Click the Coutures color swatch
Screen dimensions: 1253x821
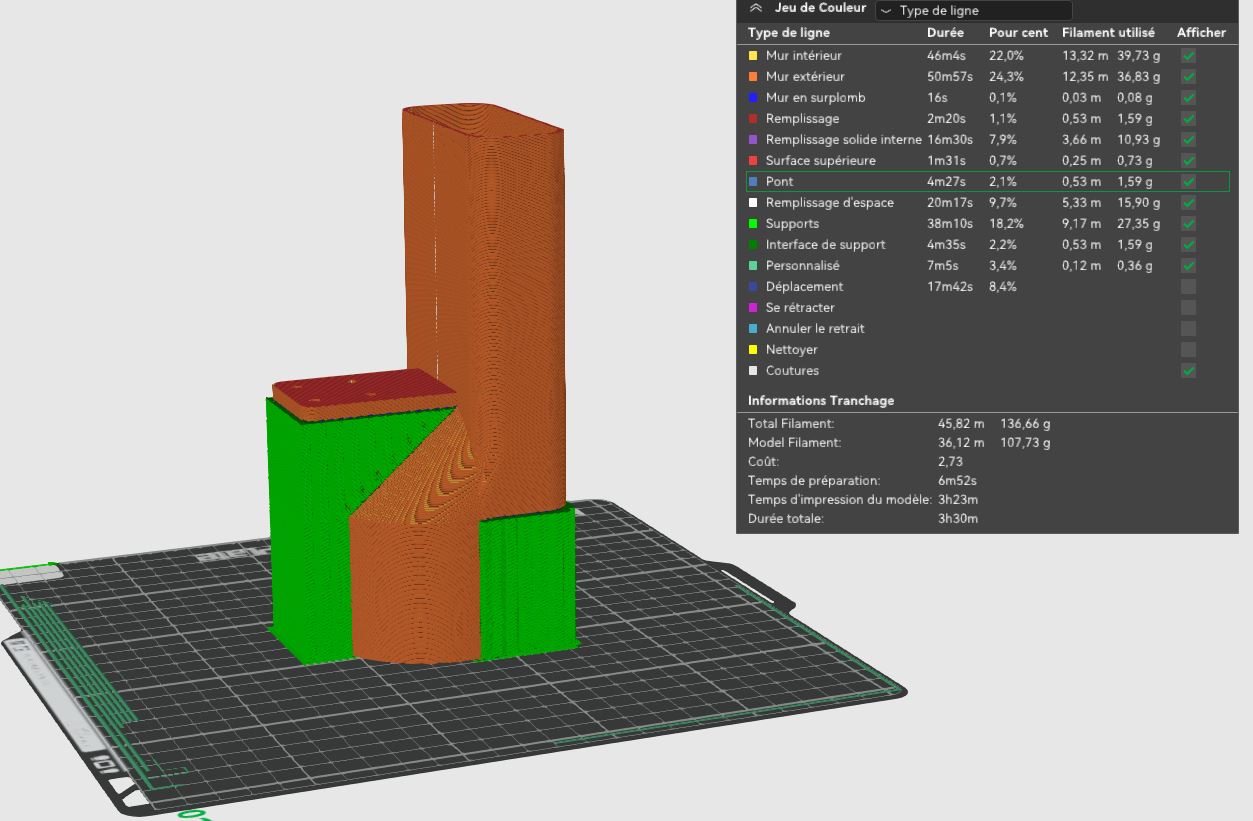pyautogui.click(x=753, y=371)
